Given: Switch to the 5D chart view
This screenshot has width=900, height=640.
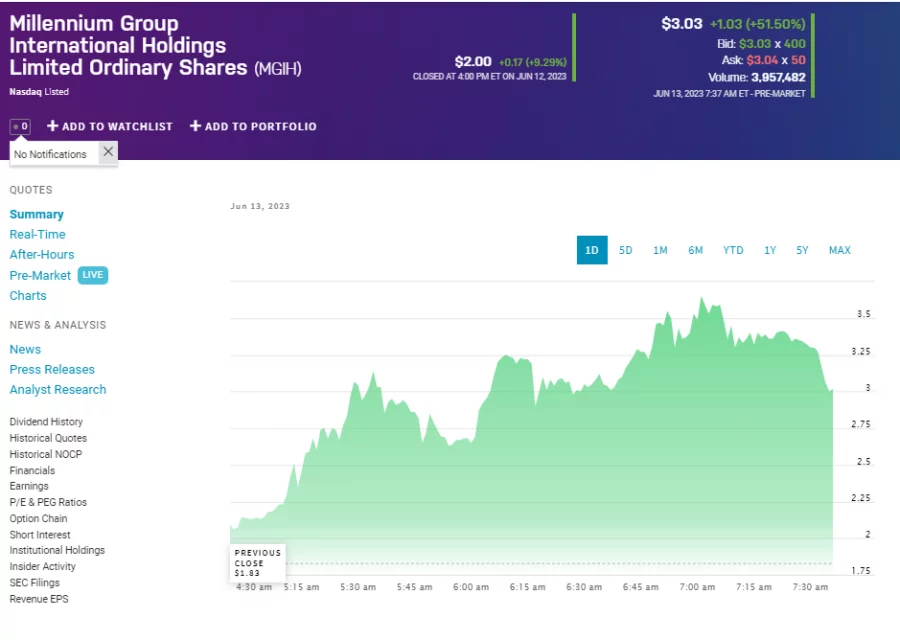Looking at the screenshot, I should coord(625,250).
